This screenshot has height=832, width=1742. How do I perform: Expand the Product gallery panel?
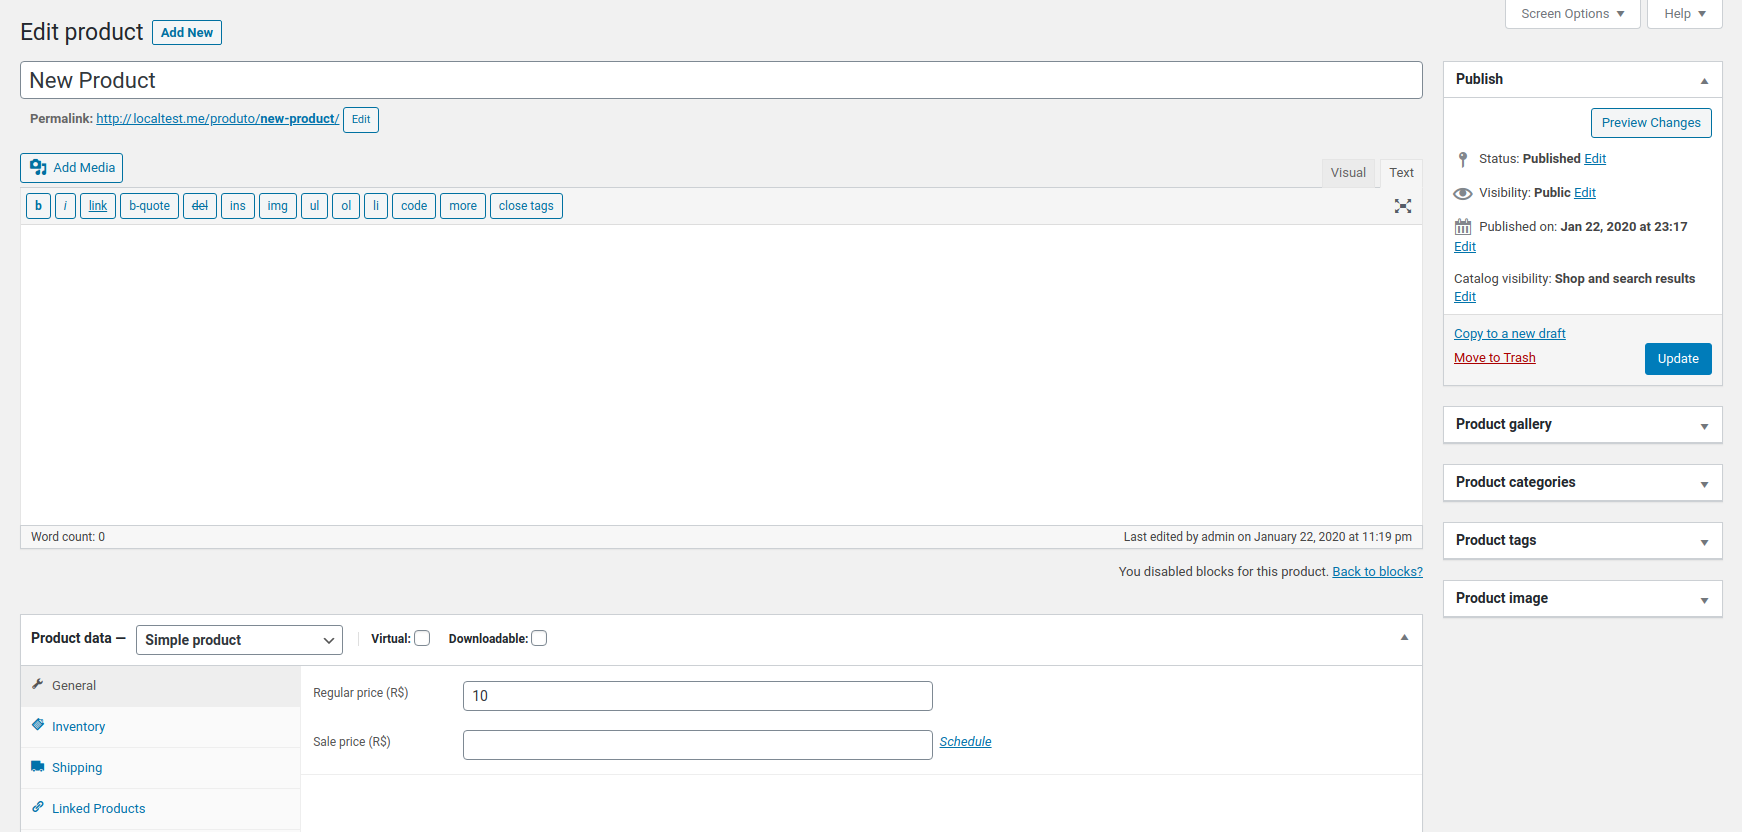click(x=1704, y=426)
